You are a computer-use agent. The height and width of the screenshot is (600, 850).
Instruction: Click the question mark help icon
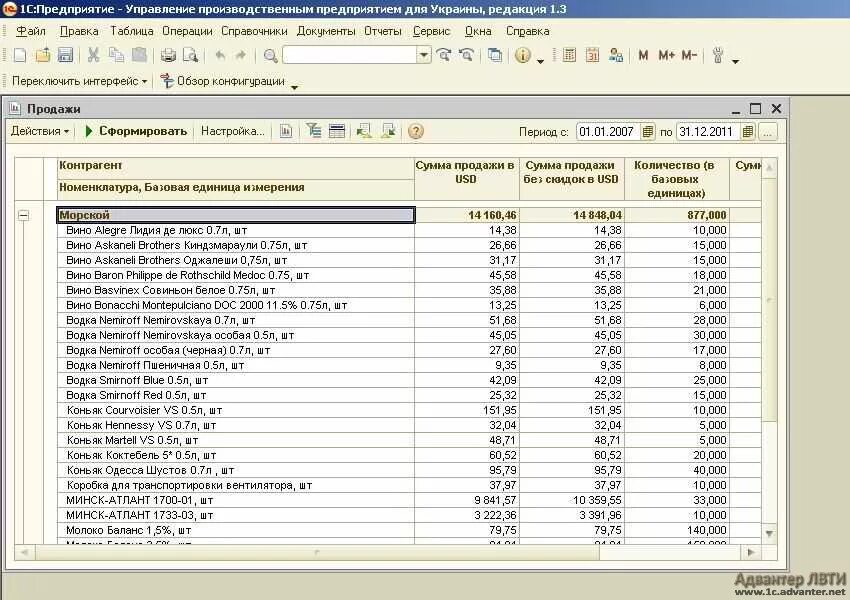coord(416,131)
